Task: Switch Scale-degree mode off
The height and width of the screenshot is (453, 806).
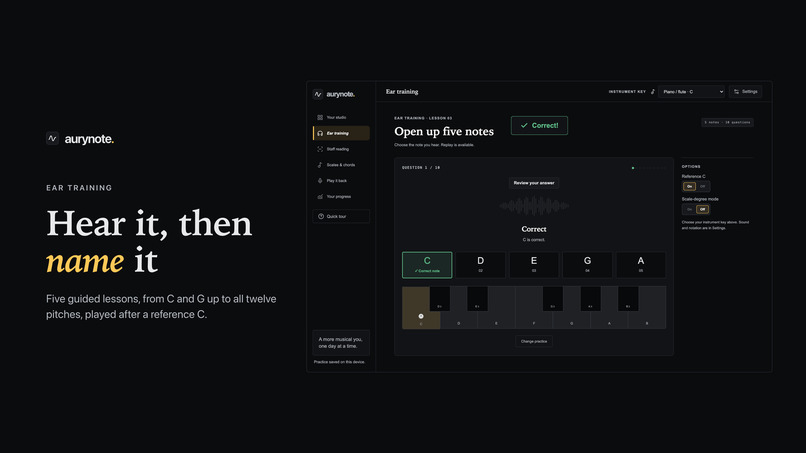Action: click(703, 209)
